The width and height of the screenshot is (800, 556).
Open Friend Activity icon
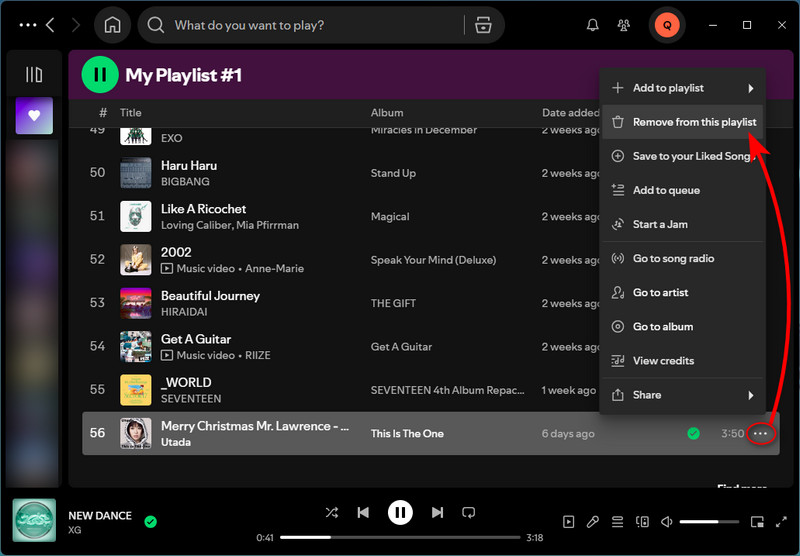[623, 25]
